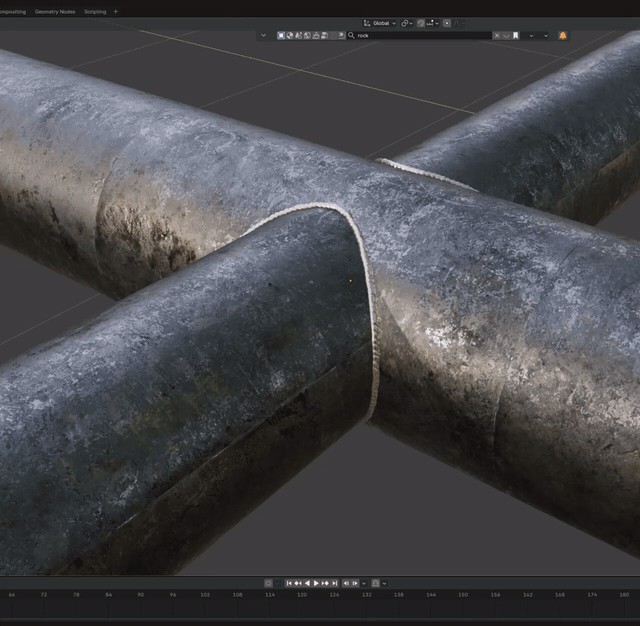Expand the chevron left of the filter icons
The height and width of the screenshot is (626, 640).
264,36
